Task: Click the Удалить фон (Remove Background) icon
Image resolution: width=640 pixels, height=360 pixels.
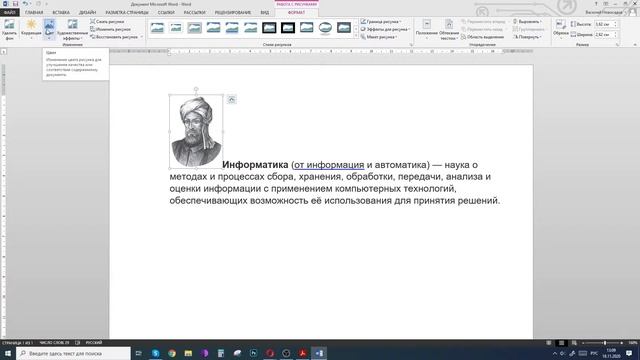Action: [x=9, y=29]
